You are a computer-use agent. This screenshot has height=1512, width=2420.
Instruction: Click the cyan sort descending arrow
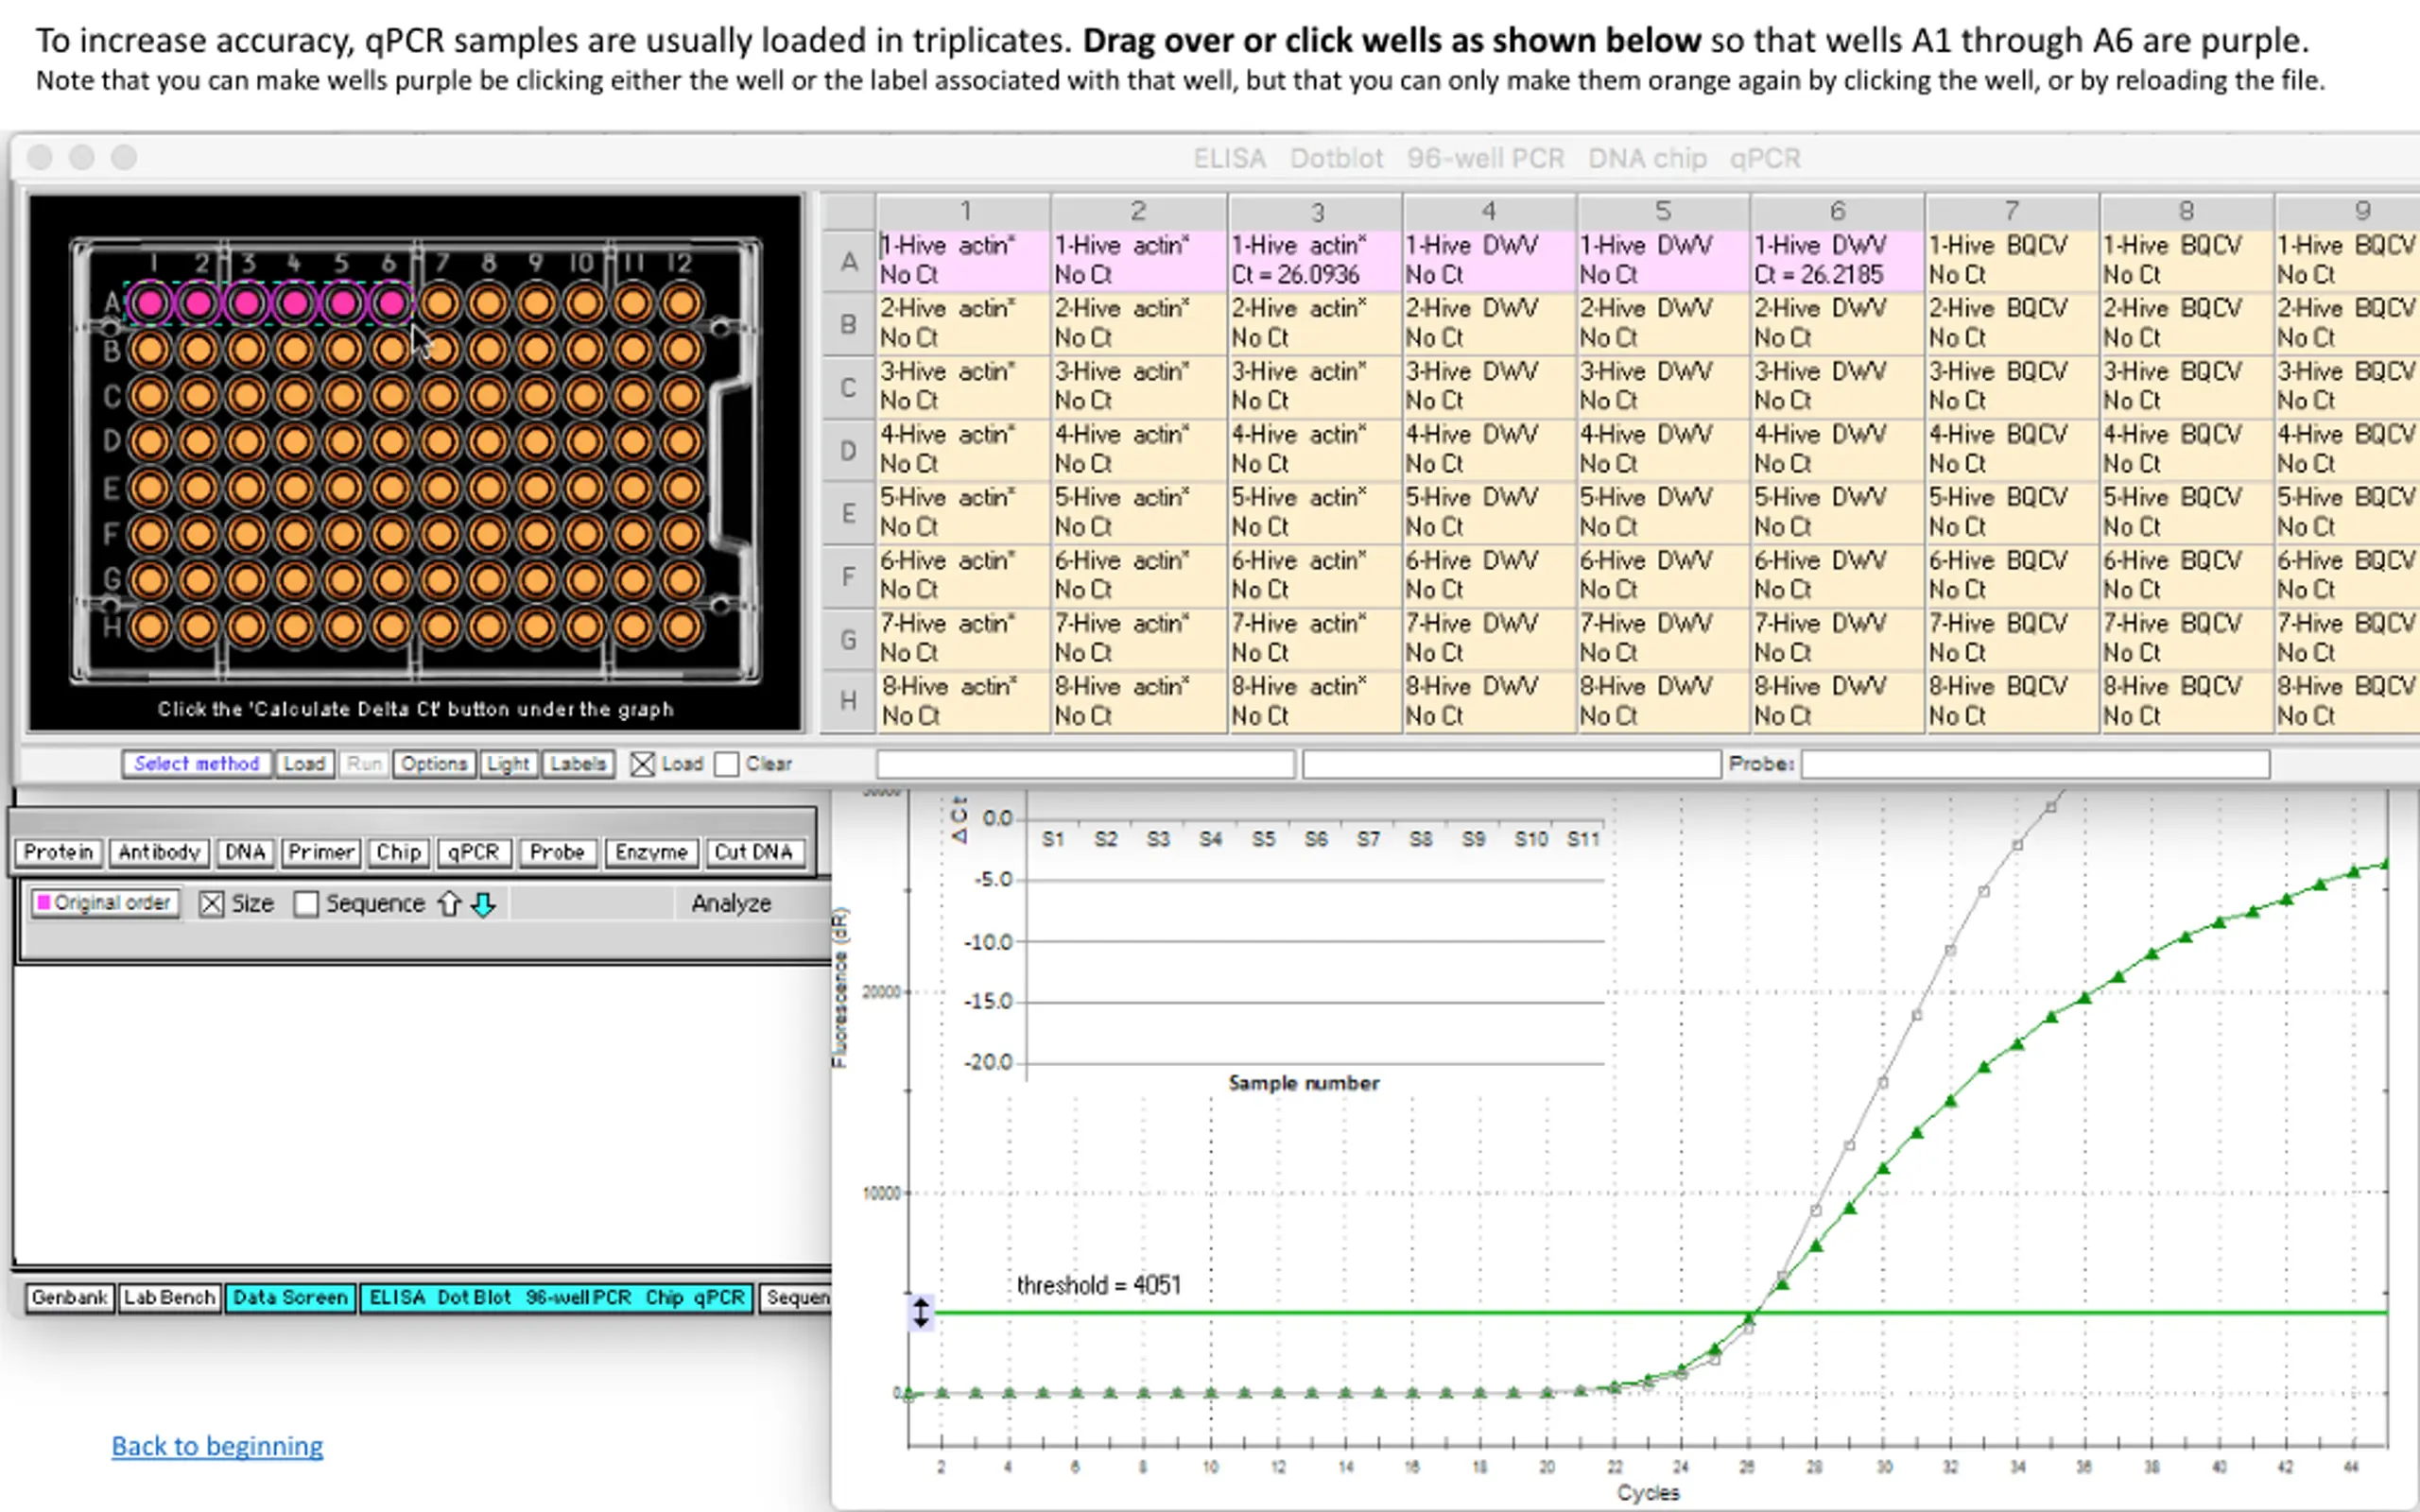483,903
